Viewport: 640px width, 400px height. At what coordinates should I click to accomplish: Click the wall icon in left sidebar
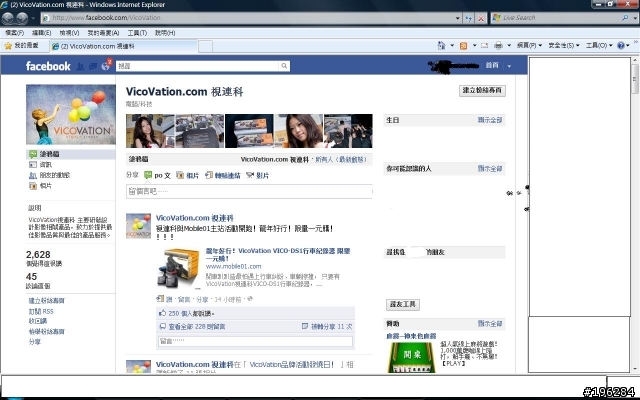pyautogui.click(x=33, y=154)
